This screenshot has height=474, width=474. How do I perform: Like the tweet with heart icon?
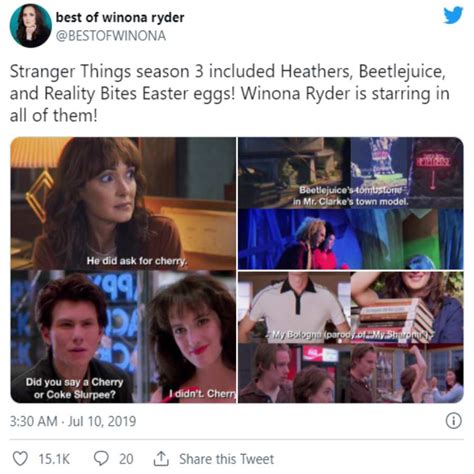pos(20,458)
